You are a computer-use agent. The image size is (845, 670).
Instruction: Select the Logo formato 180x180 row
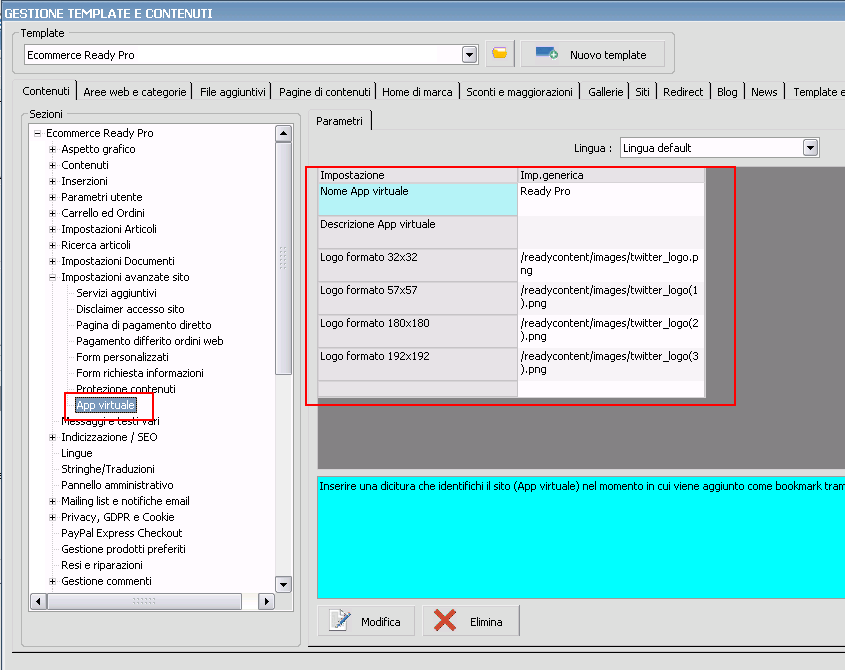coord(418,331)
